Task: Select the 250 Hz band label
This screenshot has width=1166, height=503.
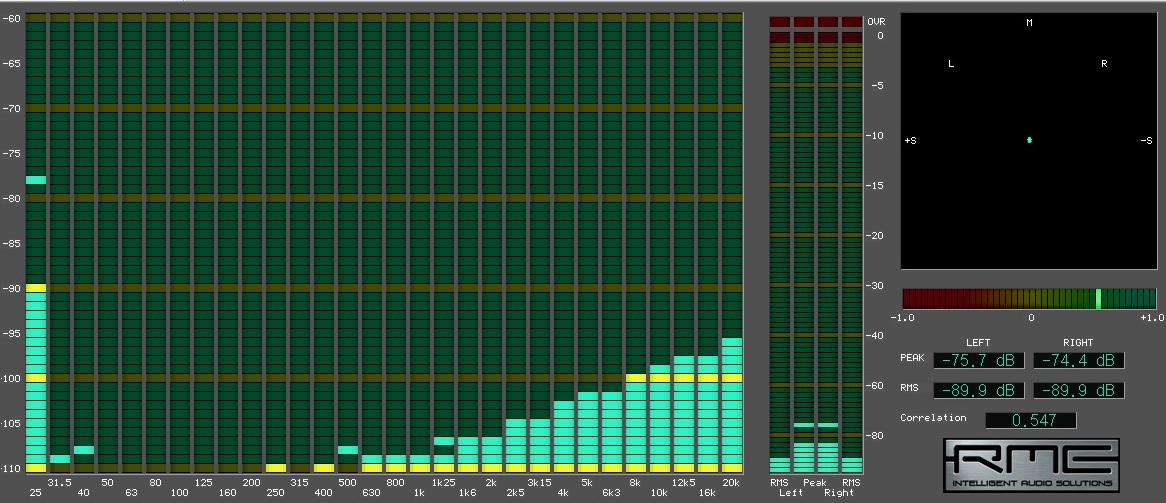Action: (x=275, y=493)
